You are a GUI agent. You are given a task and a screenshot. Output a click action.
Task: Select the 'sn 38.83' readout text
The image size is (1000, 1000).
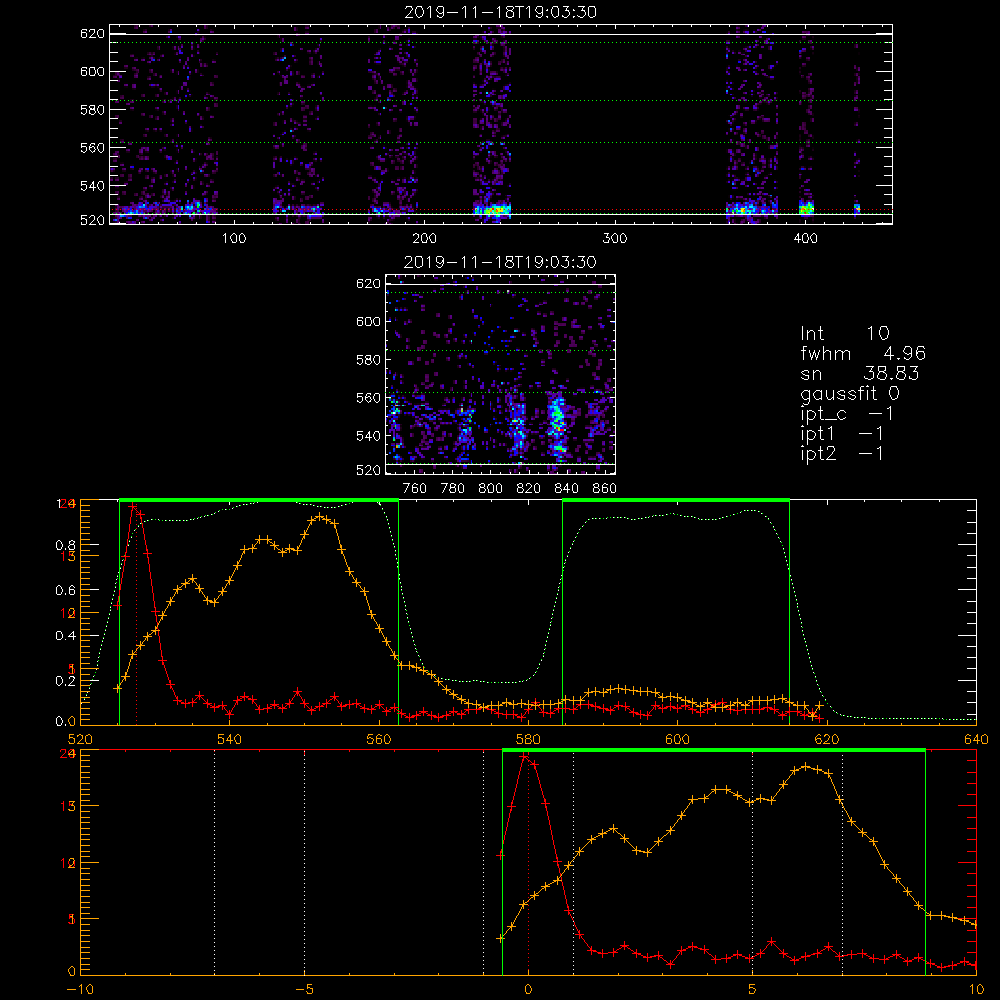[x=859, y=373]
